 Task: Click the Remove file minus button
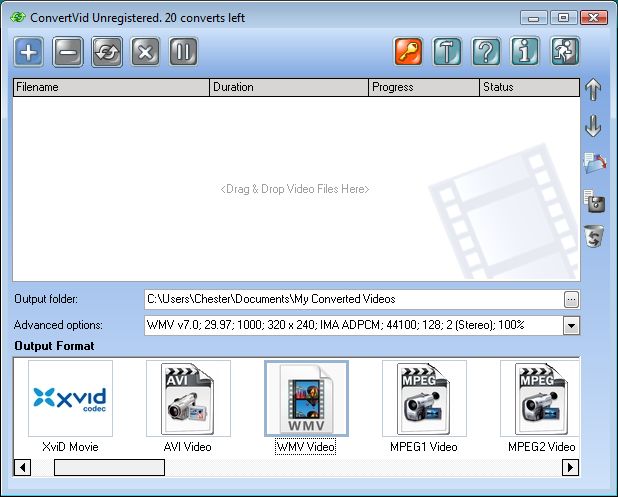pyautogui.click(x=68, y=52)
